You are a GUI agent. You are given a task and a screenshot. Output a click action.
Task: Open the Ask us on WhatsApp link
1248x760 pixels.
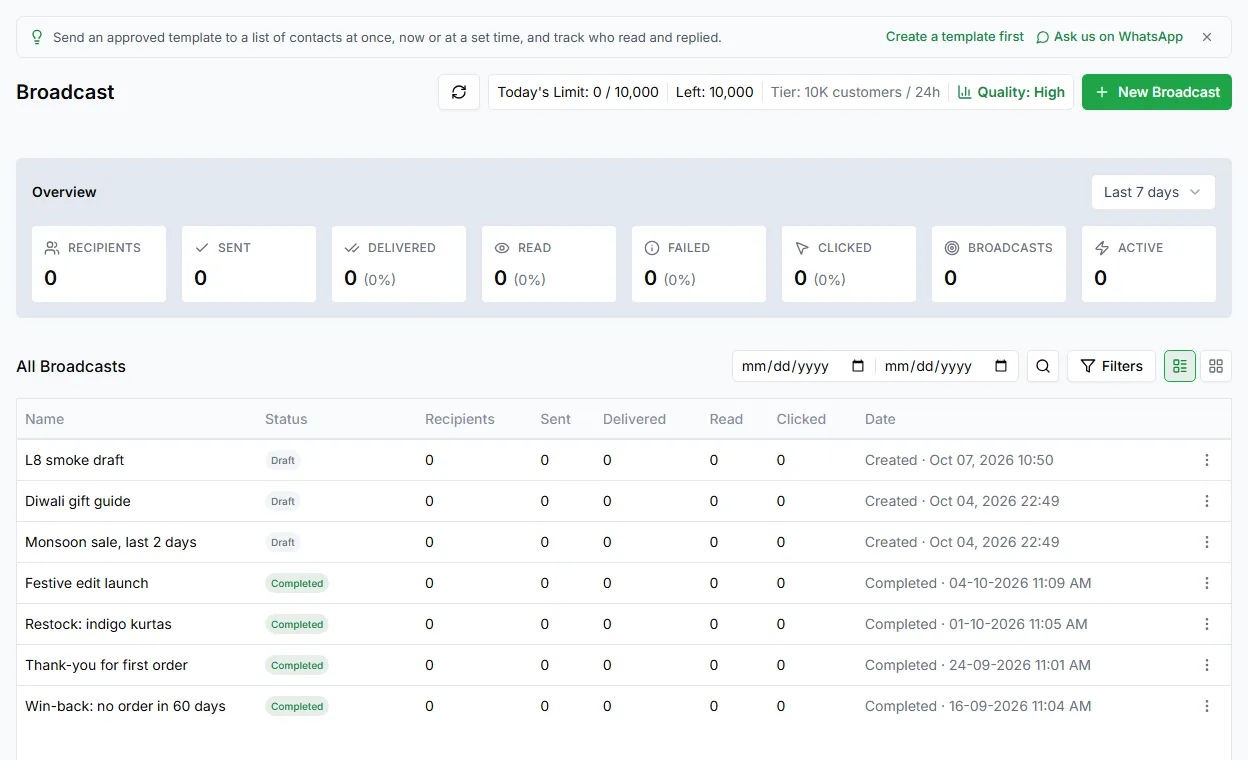[1109, 37]
